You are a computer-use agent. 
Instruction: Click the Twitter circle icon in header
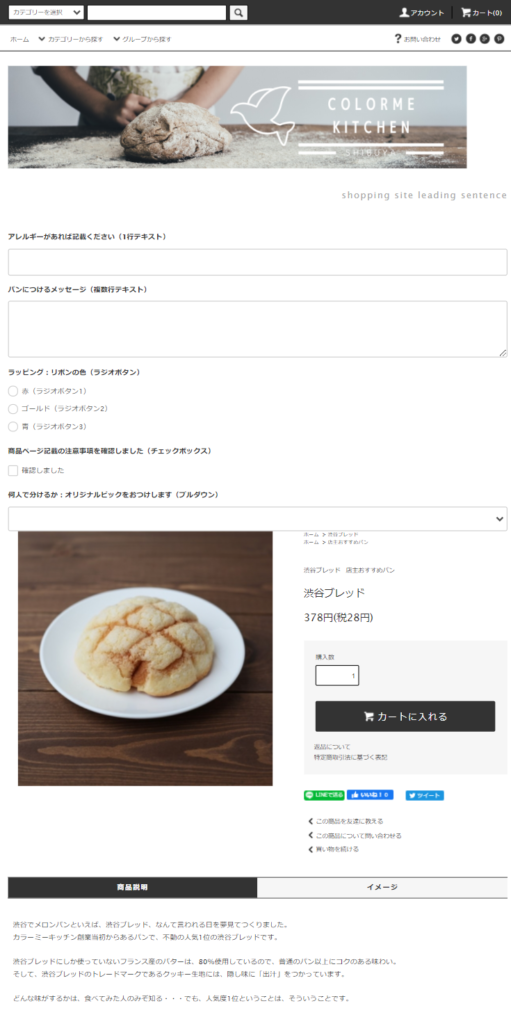click(x=456, y=39)
